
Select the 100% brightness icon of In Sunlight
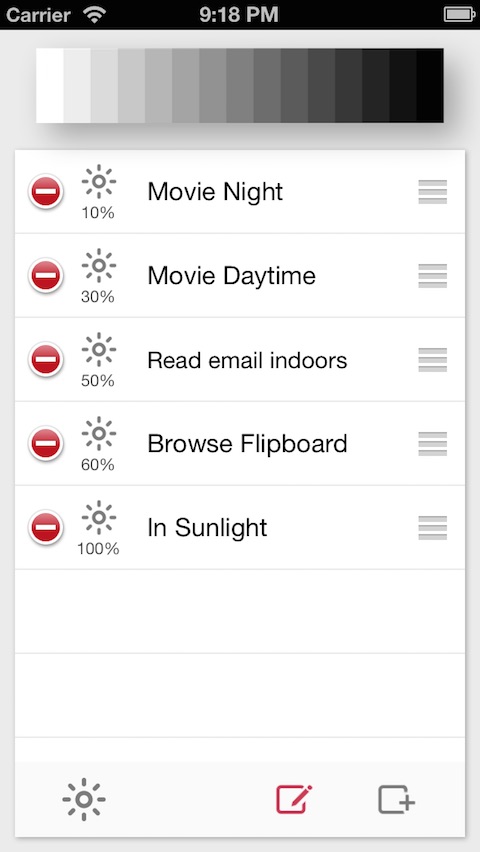click(x=98, y=528)
